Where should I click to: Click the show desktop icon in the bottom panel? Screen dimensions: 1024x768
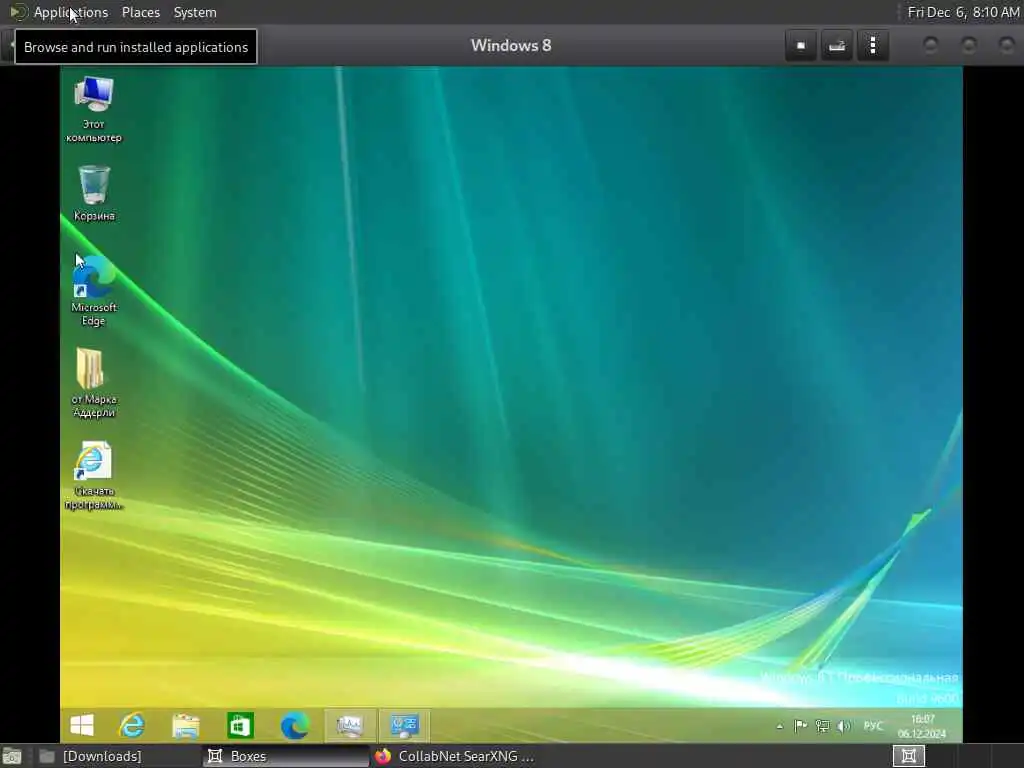[x=12, y=756]
